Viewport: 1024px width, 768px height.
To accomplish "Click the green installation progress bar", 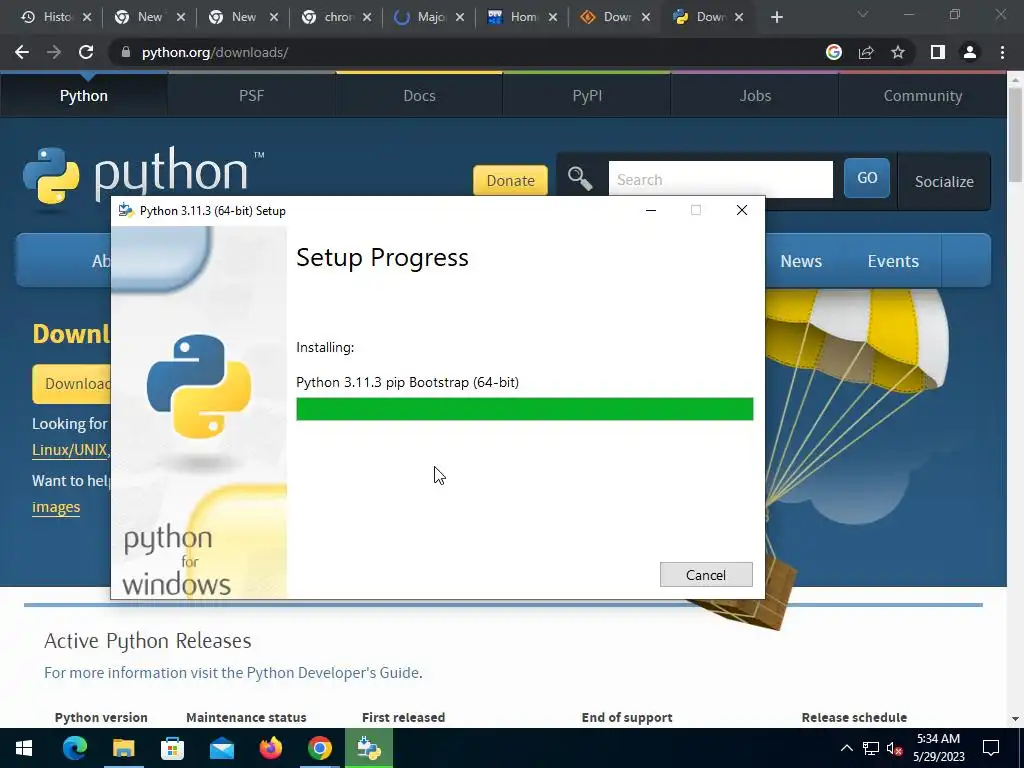I will 524,409.
